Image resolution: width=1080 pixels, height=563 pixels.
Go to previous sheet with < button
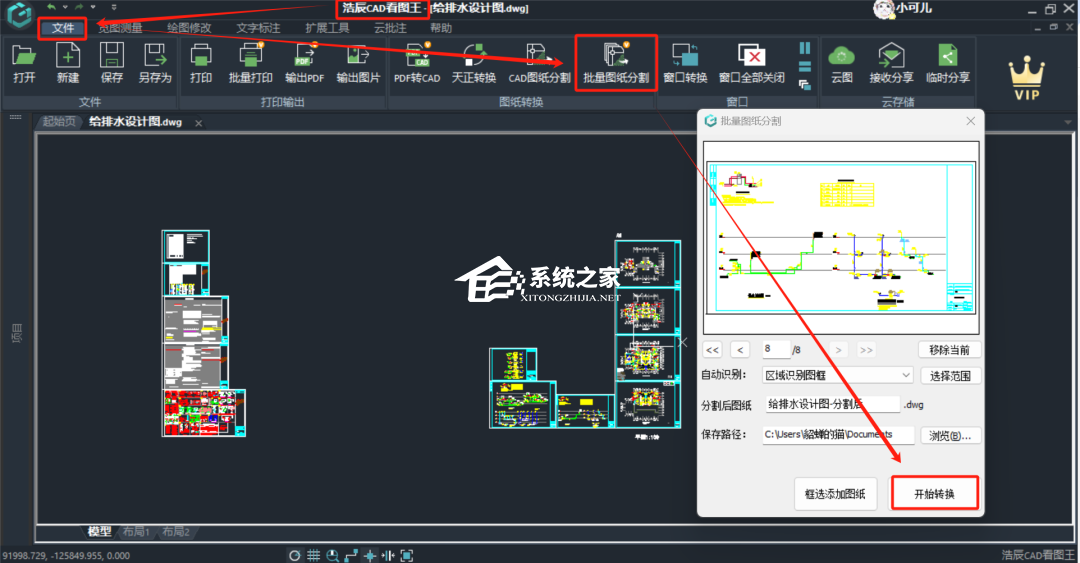740,349
